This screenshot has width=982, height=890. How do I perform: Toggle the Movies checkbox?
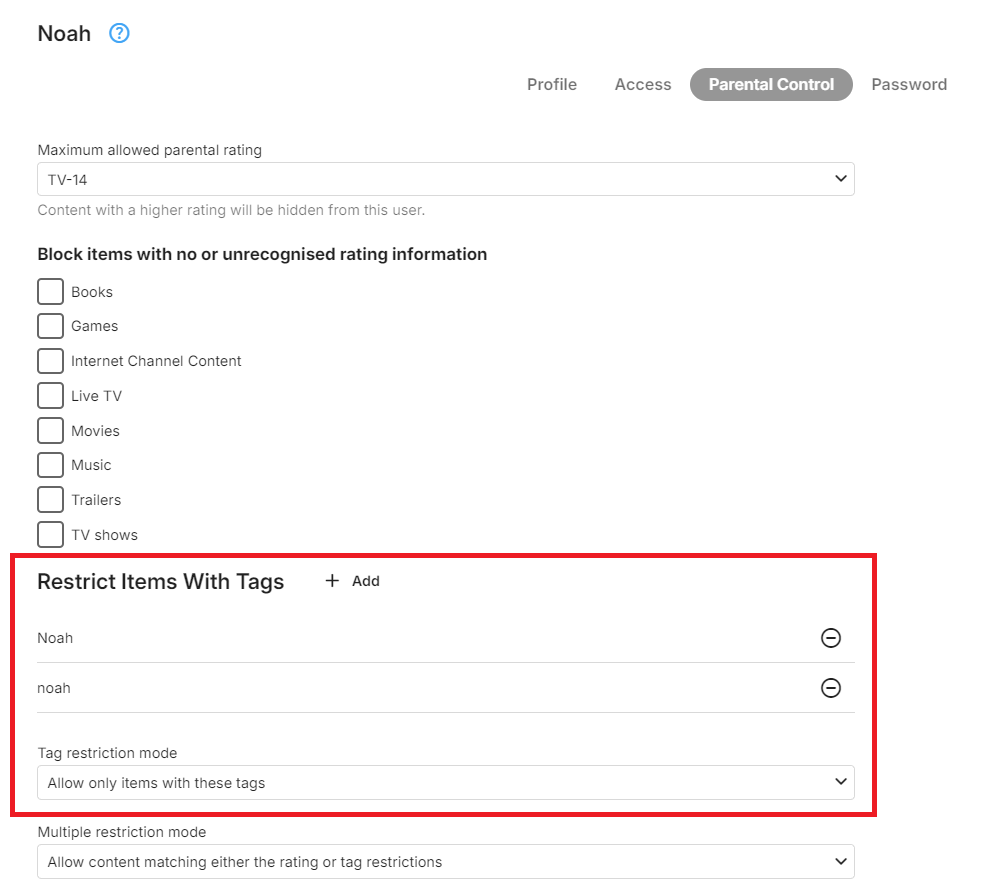pyautogui.click(x=51, y=431)
